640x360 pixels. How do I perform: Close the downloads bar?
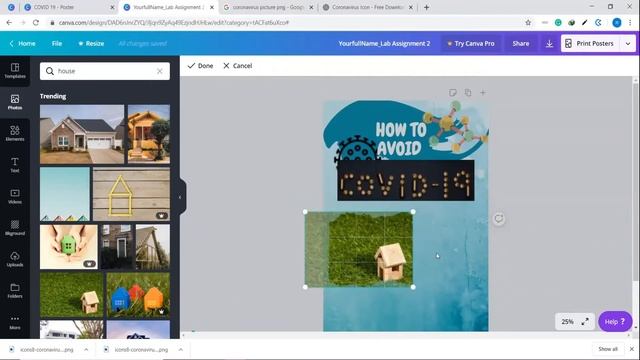click(632, 349)
